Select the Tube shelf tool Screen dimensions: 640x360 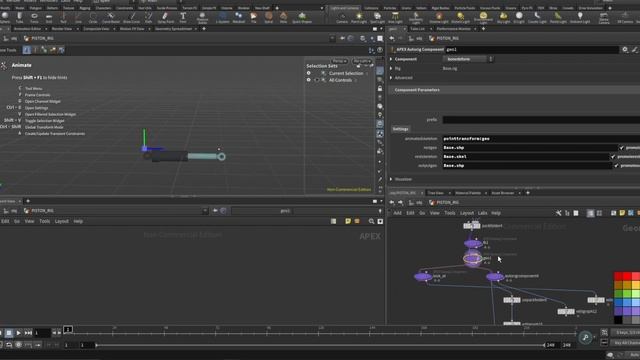point(19,17)
